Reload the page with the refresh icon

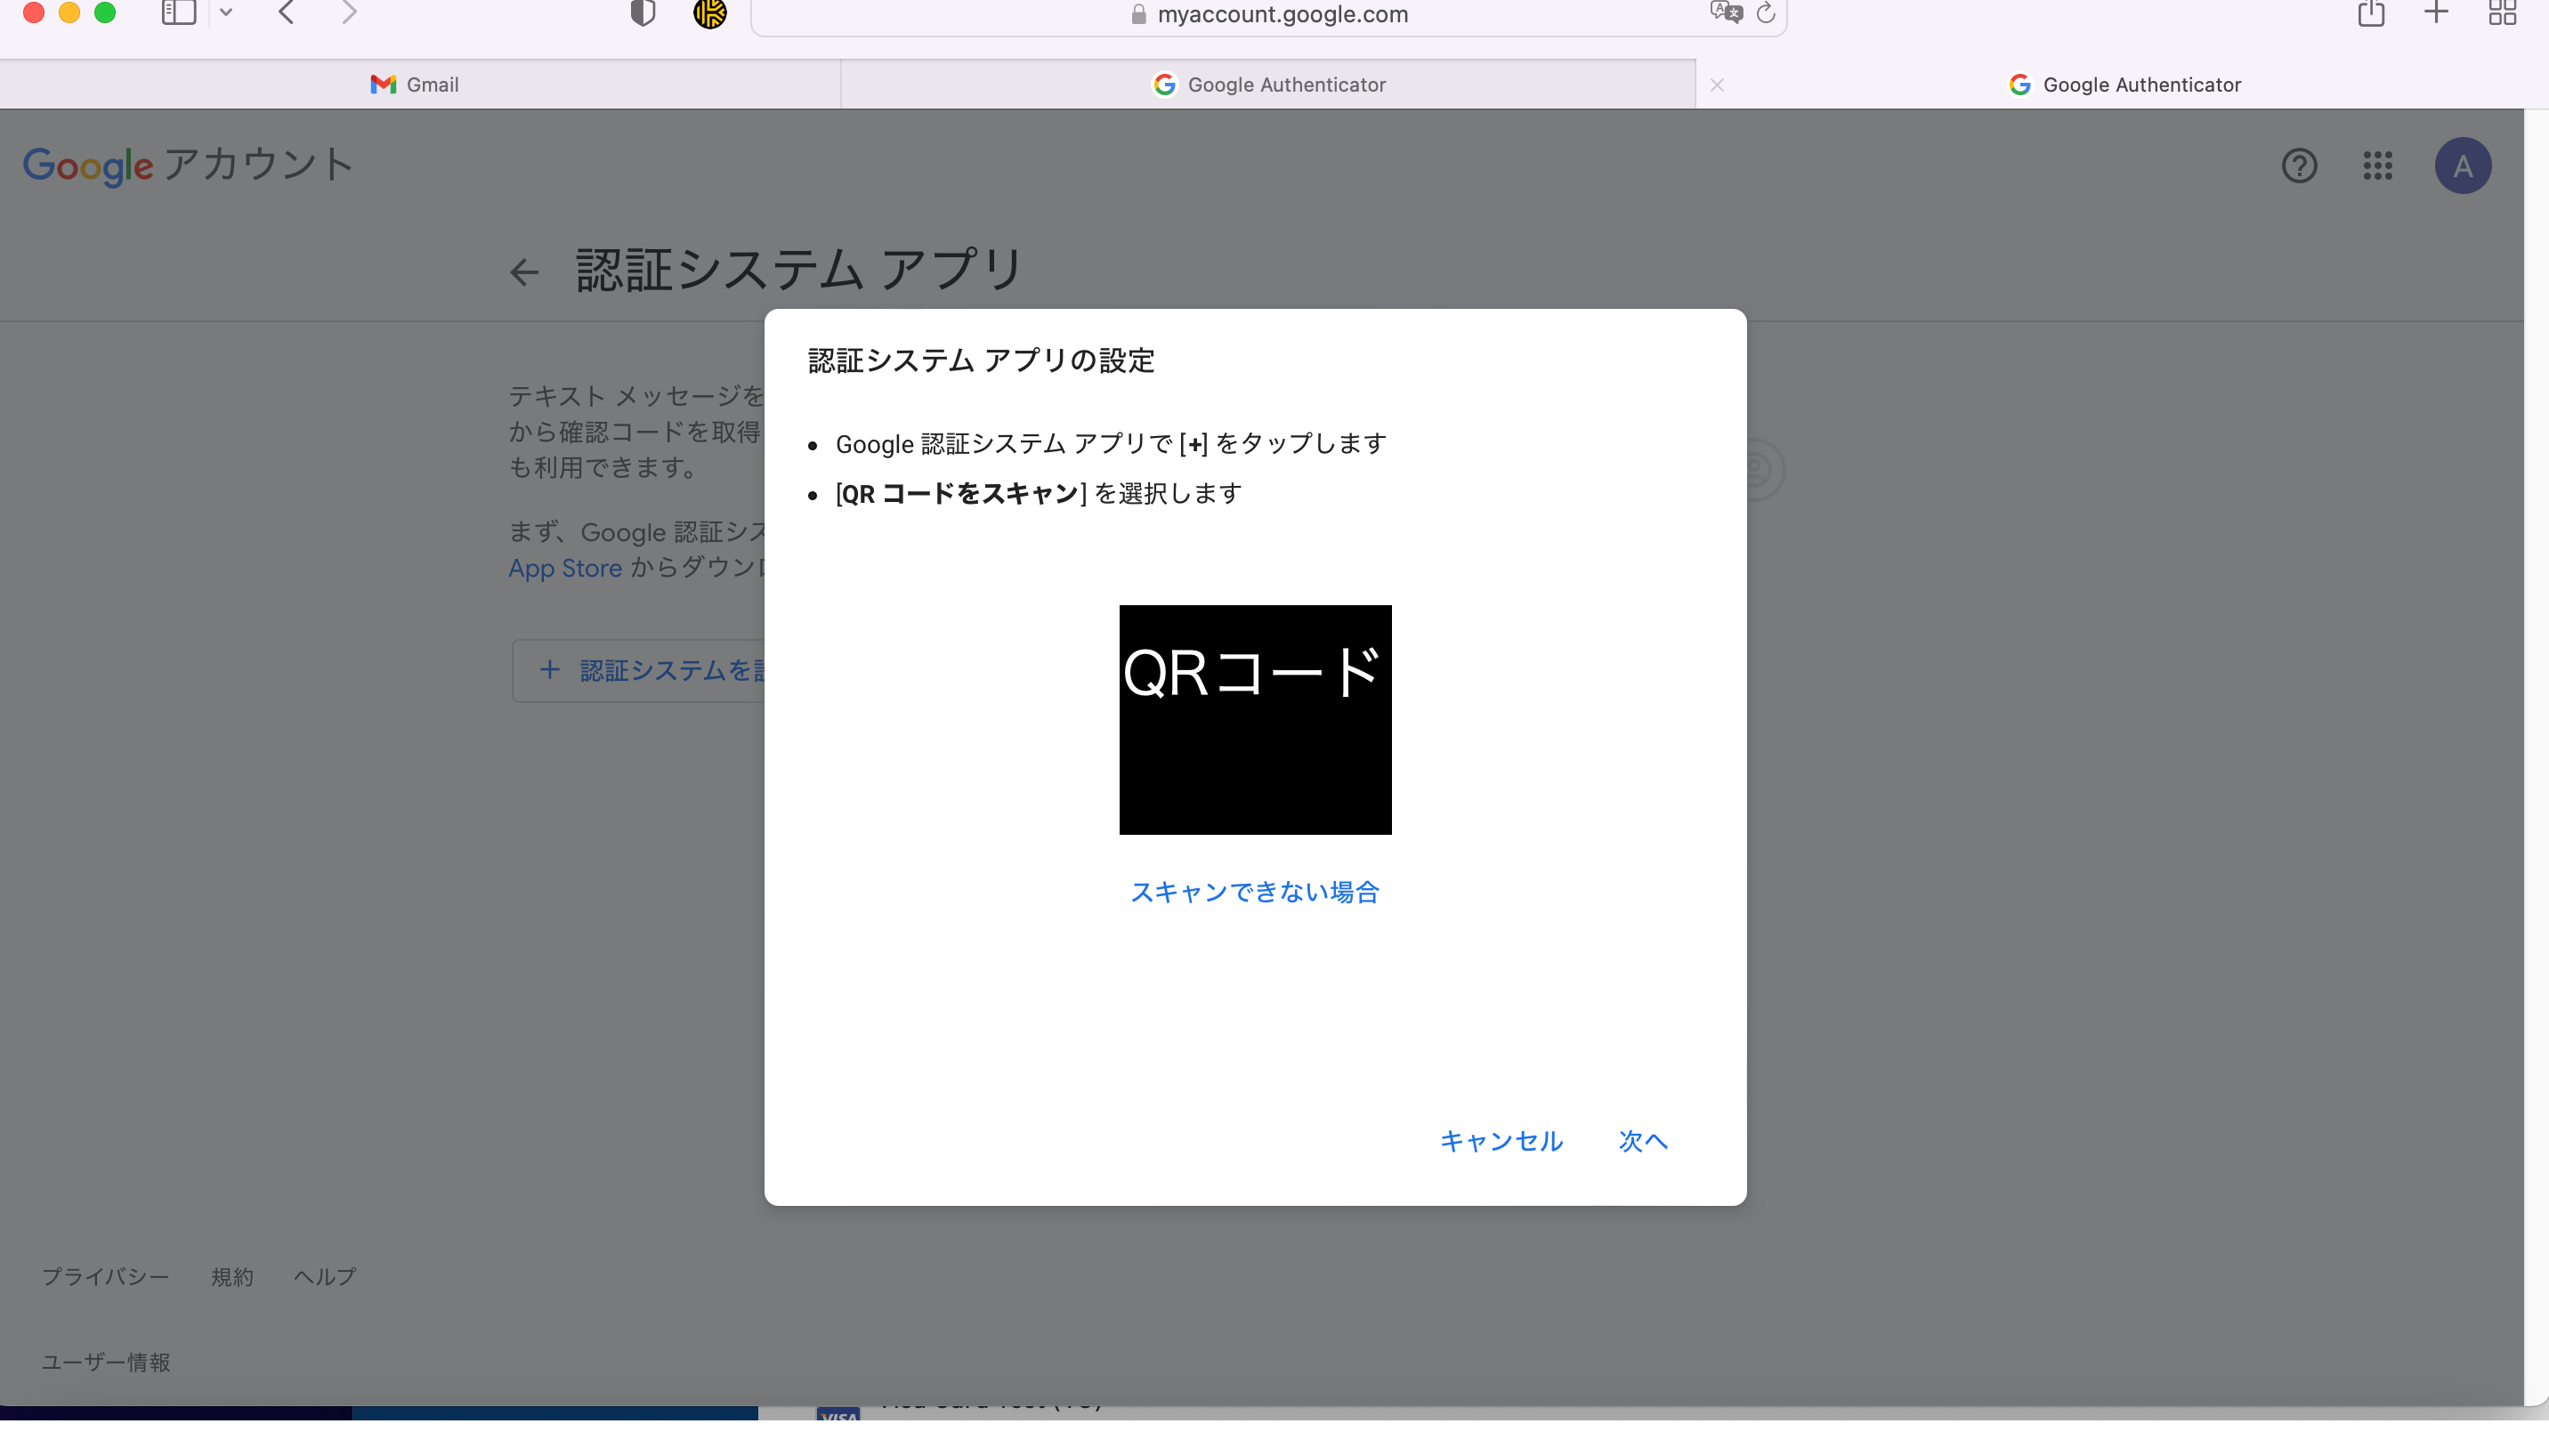click(x=1766, y=13)
